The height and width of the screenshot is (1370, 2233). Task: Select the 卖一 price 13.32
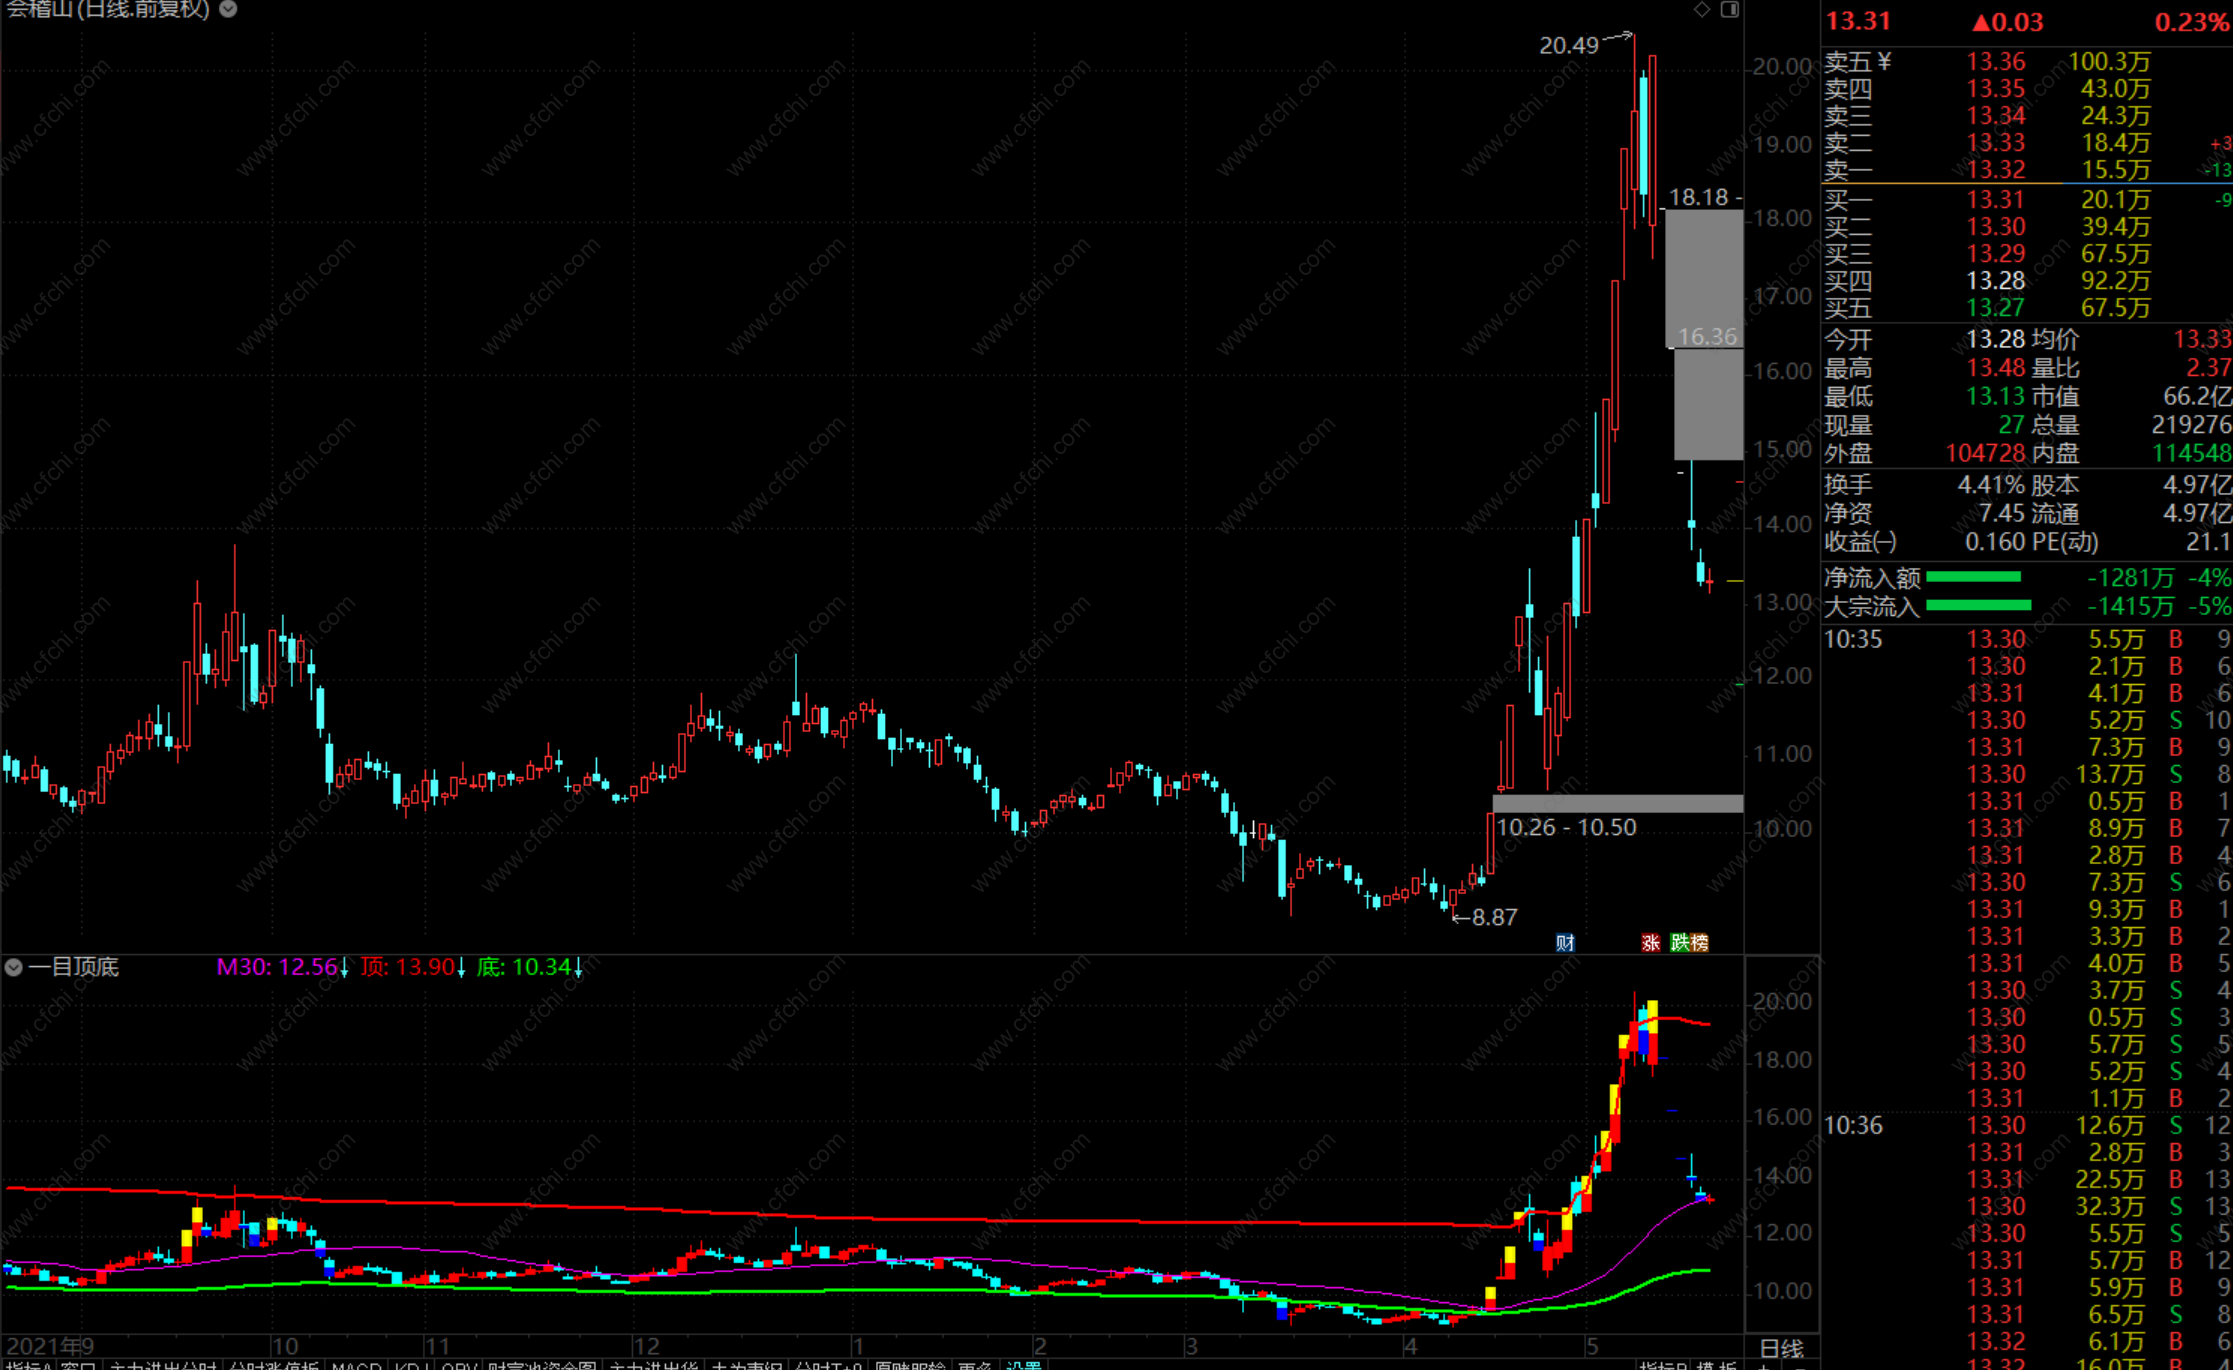pos(1995,170)
